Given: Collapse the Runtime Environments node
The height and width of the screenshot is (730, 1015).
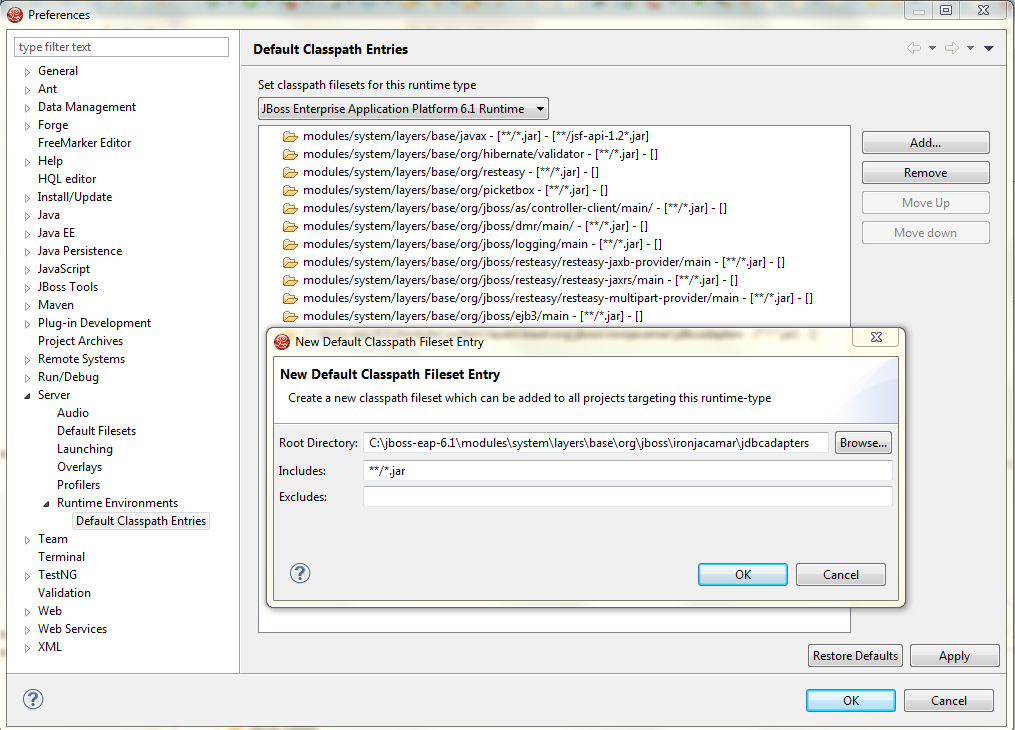Looking at the screenshot, I should pos(46,503).
